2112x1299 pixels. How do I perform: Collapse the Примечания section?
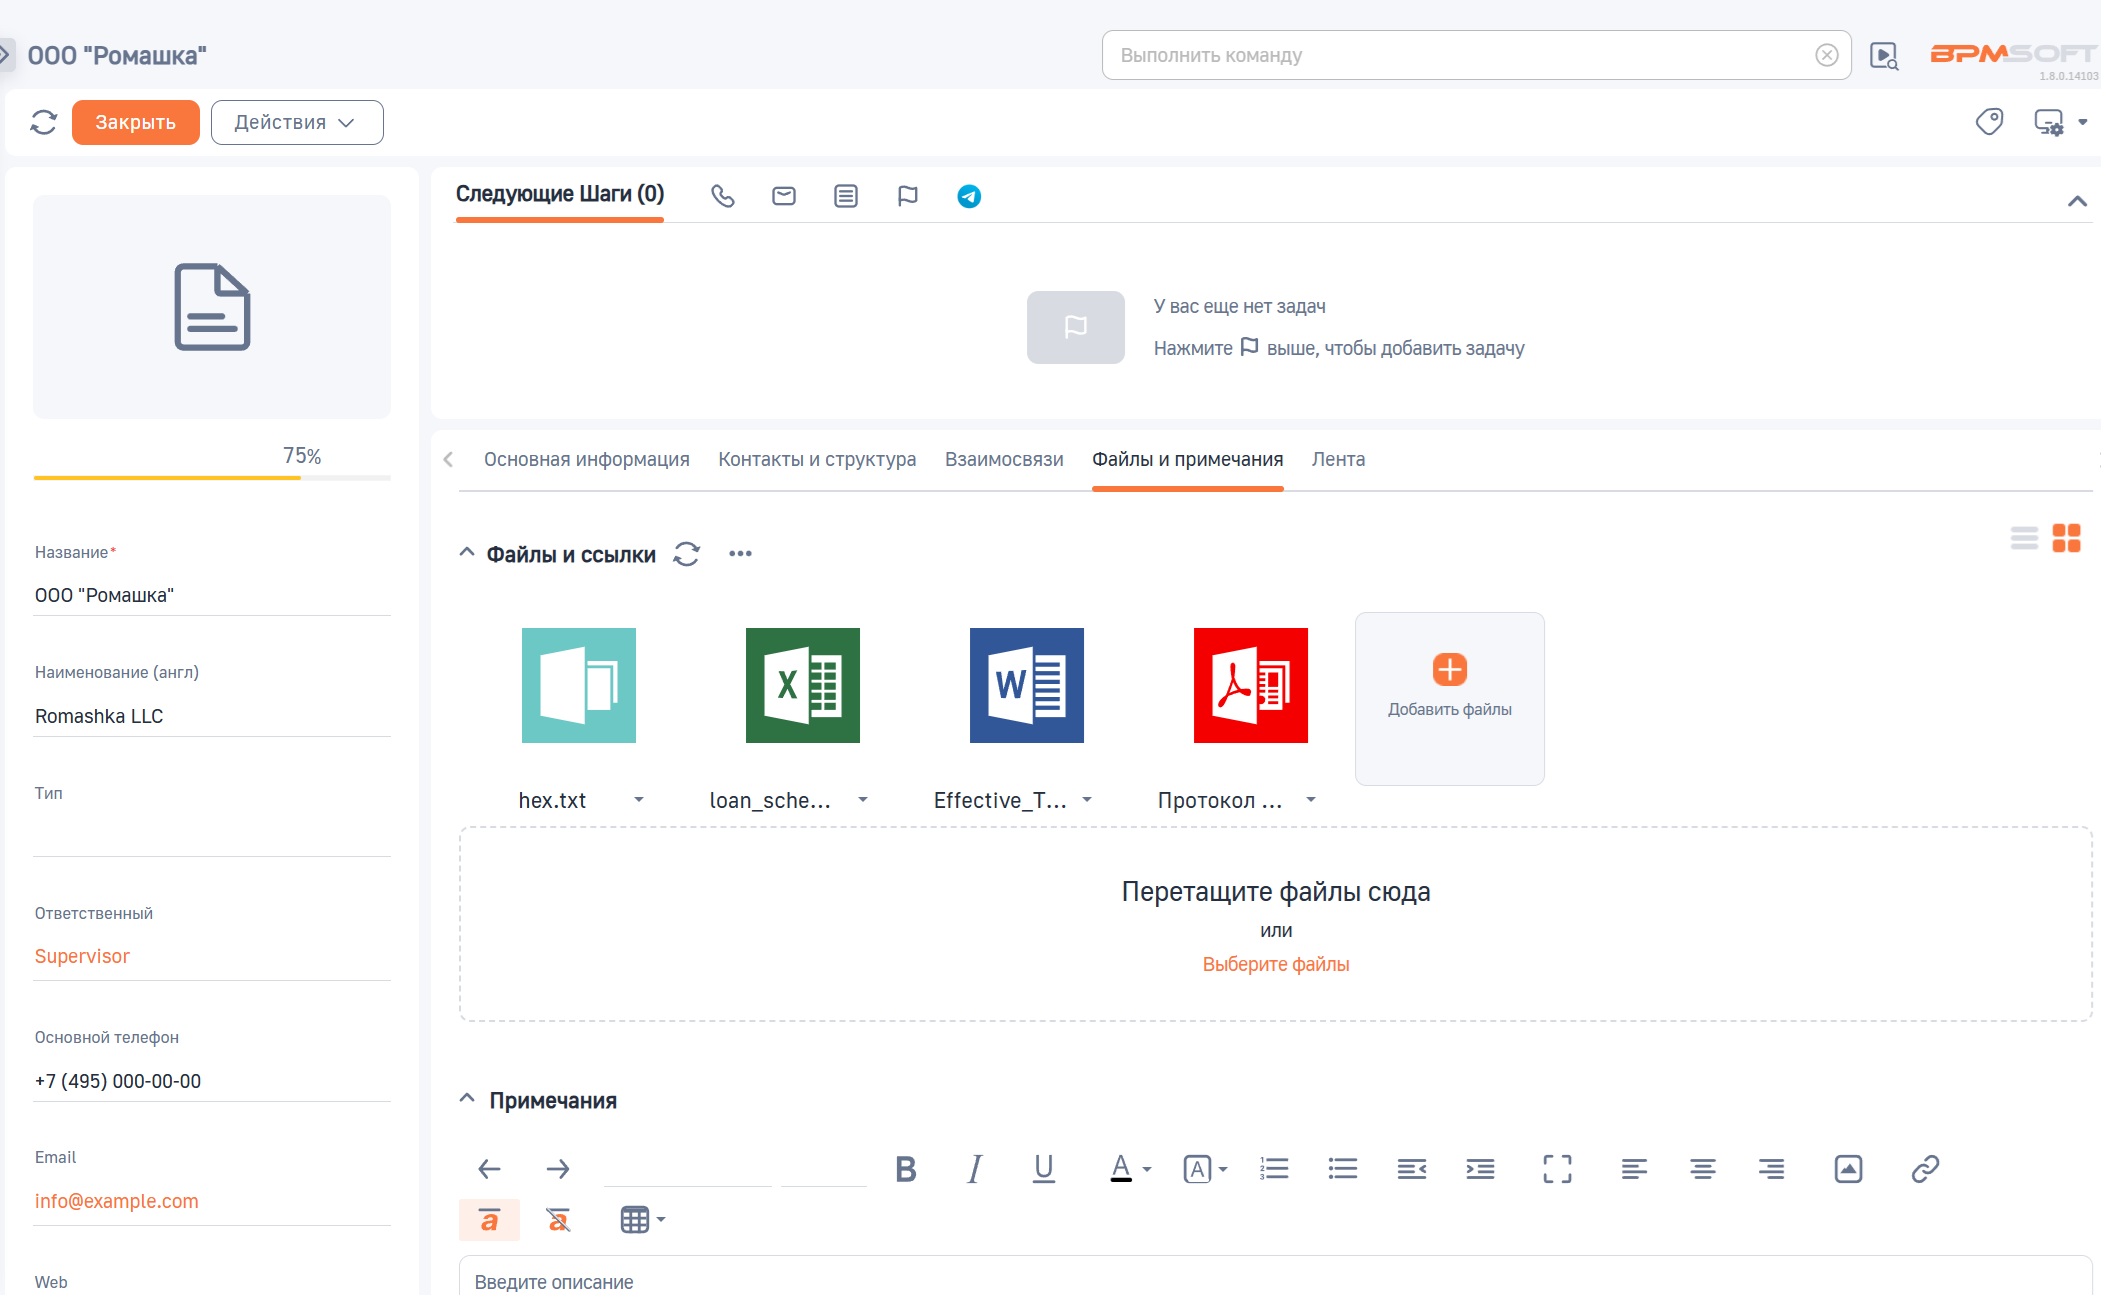pyautogui.click(x=466, y=1097)
